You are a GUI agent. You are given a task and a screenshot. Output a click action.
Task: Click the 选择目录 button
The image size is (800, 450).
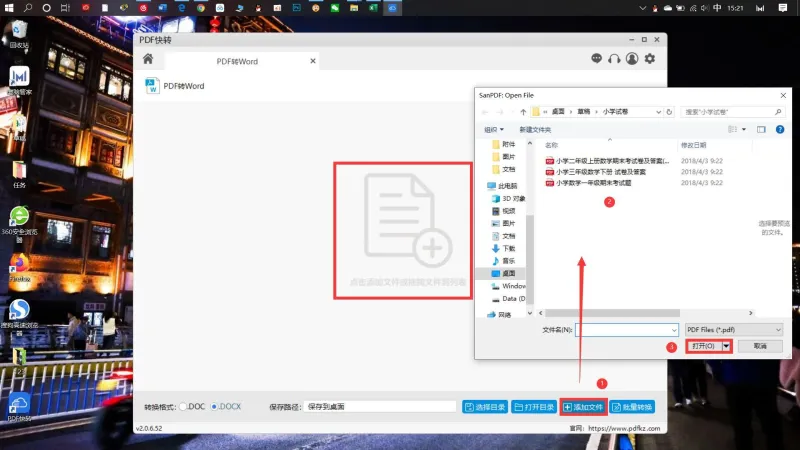click(x=485, y=407)
